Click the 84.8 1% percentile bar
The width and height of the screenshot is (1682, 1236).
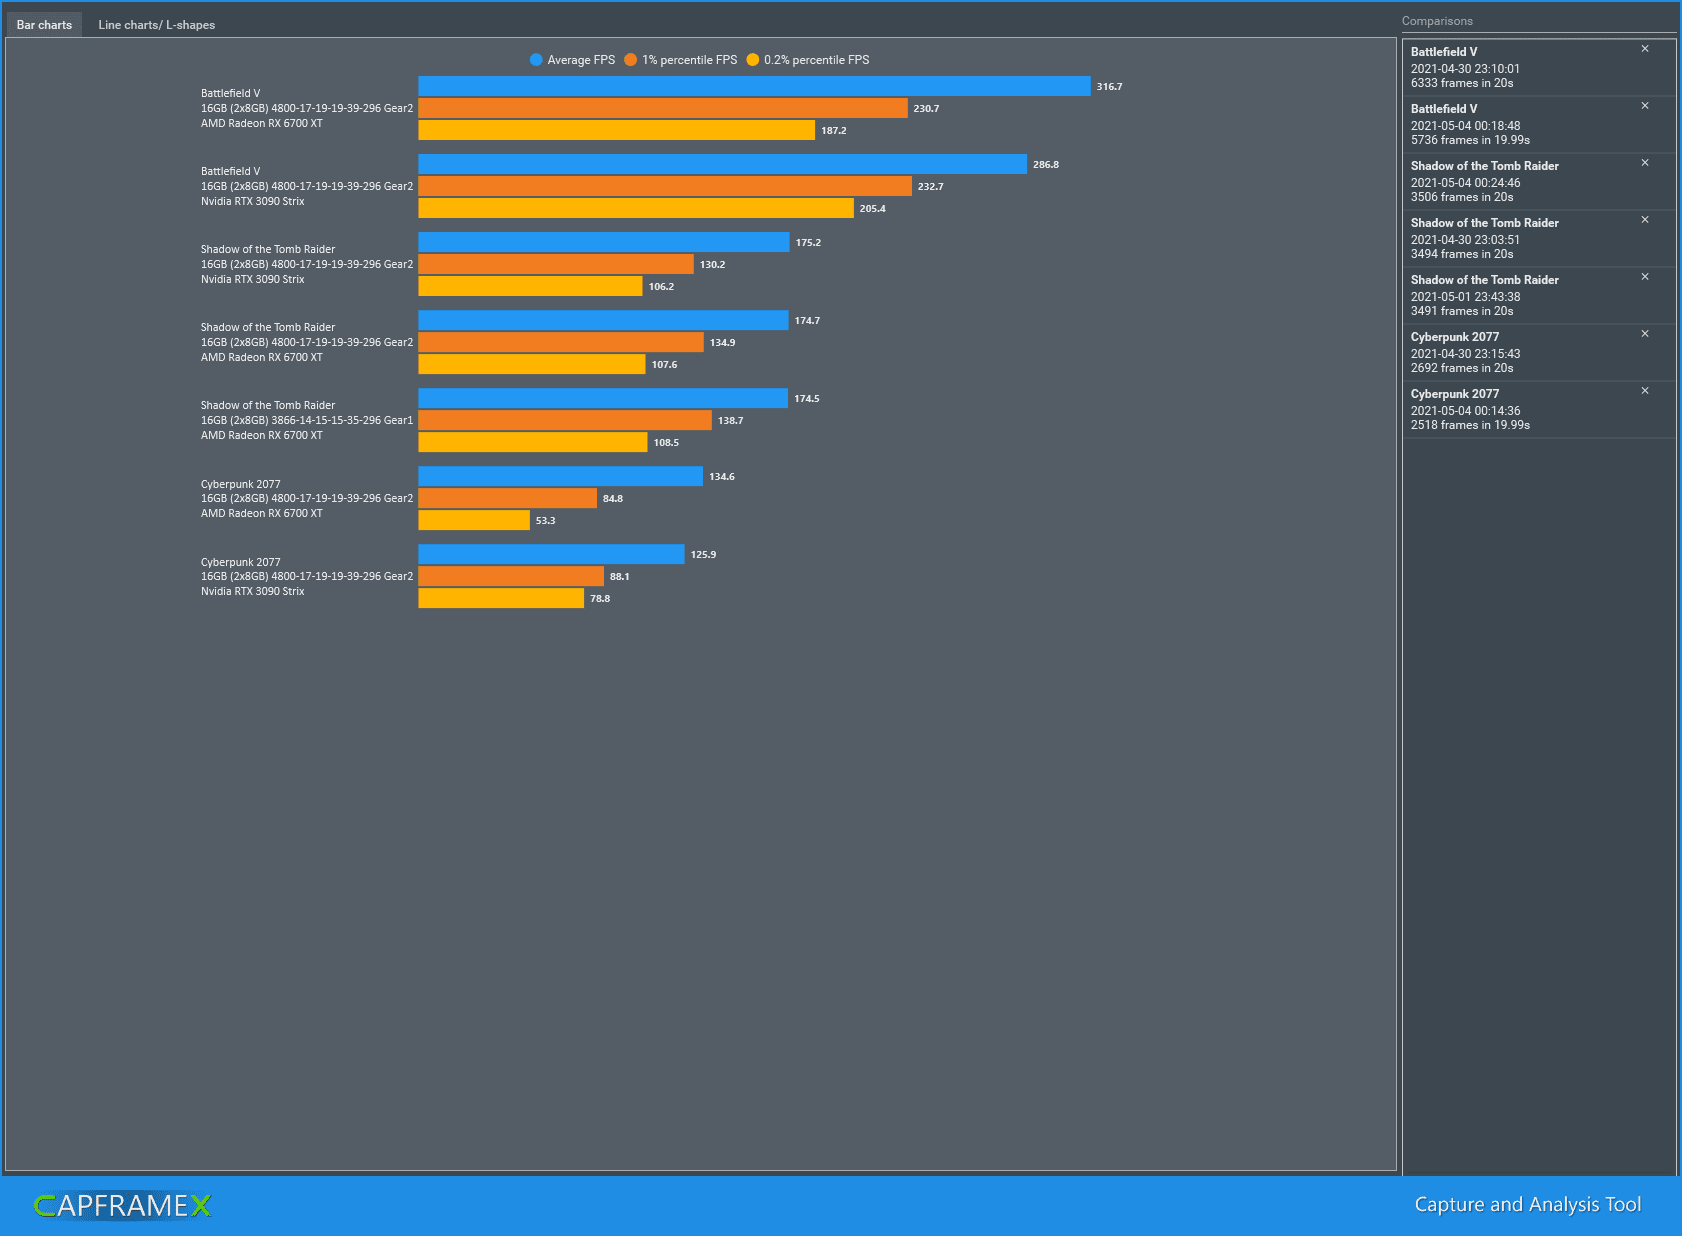point(508,498)
